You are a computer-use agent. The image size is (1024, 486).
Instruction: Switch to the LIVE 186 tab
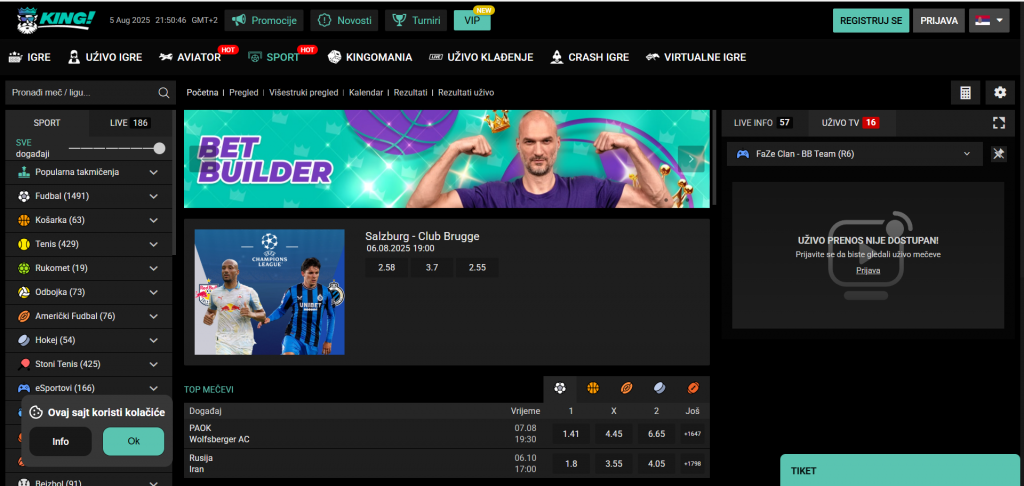click(130, 123)
